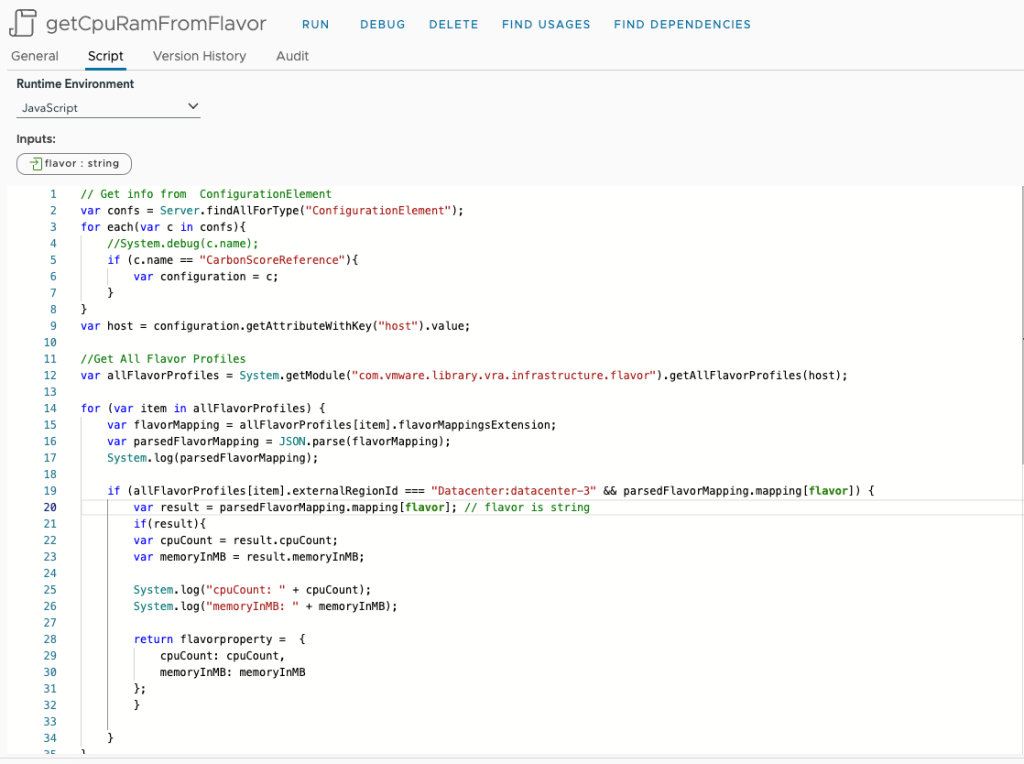Image resolution: width=1024 pixels, height=764 pixels.
Task: Click the 'Inputs:' label
Action: (36, 139)
